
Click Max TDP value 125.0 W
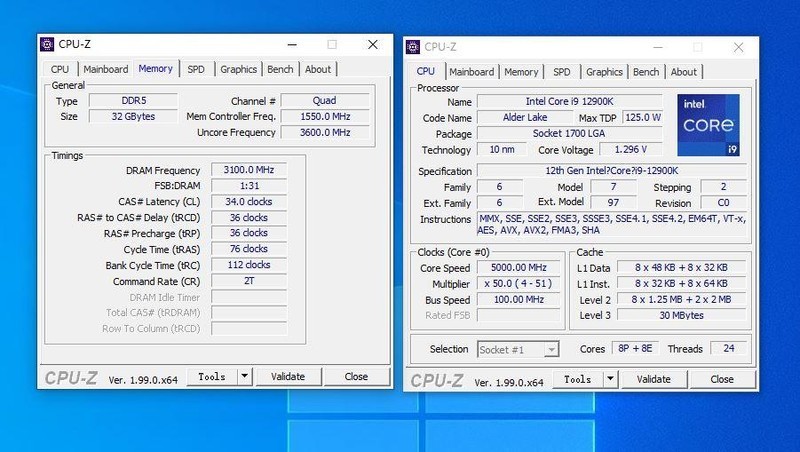point(643,117)
